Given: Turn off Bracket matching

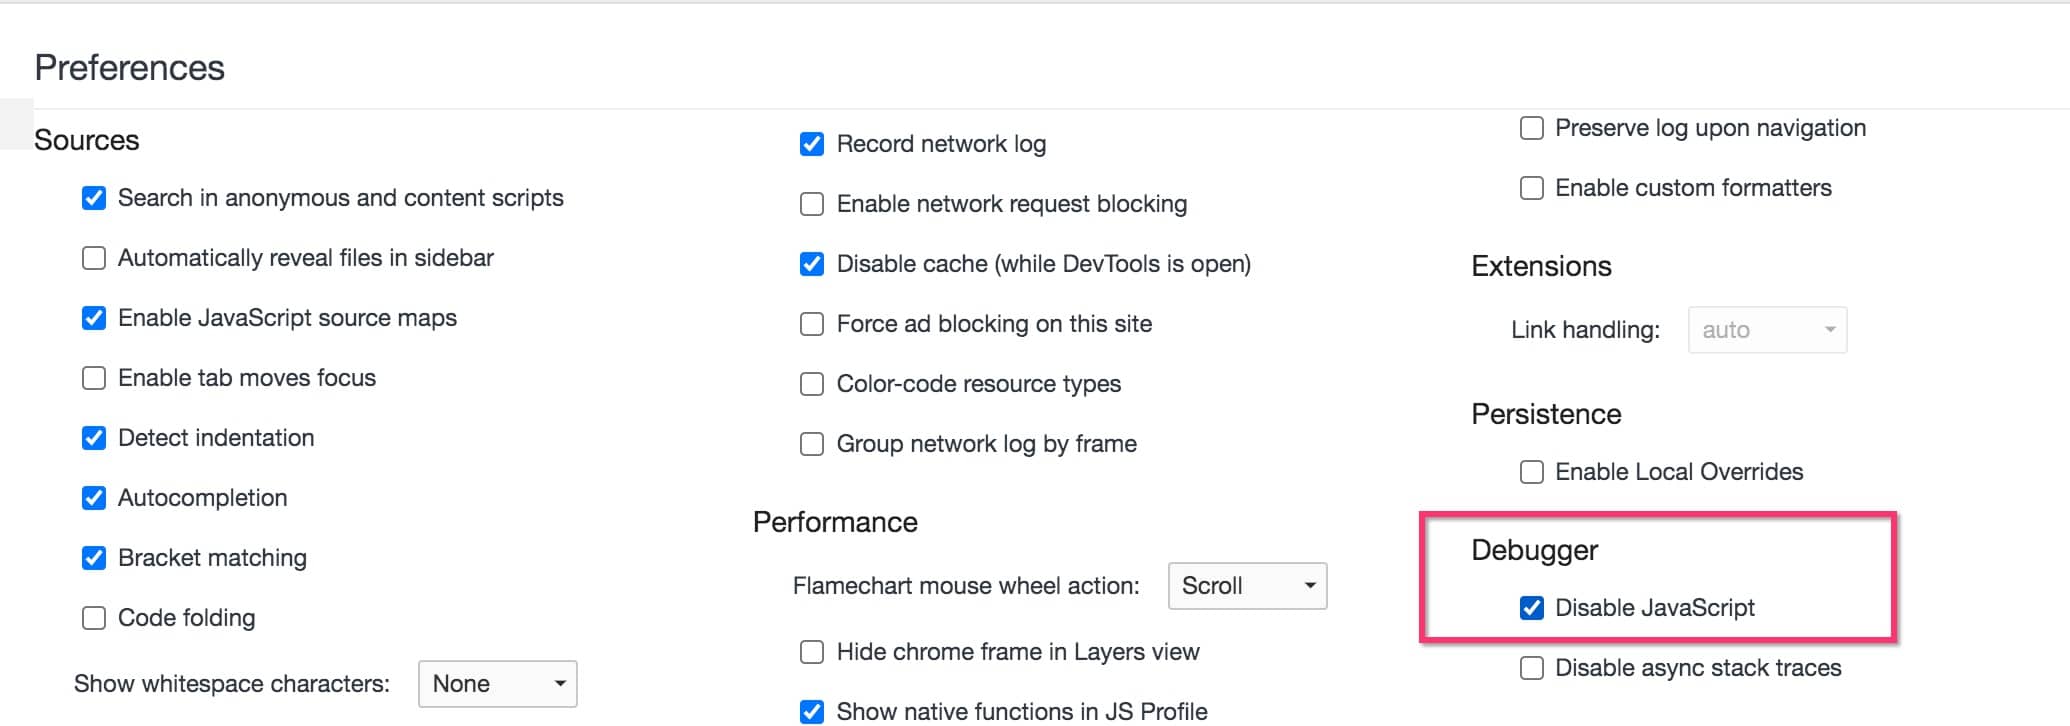Looking at the screenshot, I should [93, 558].
